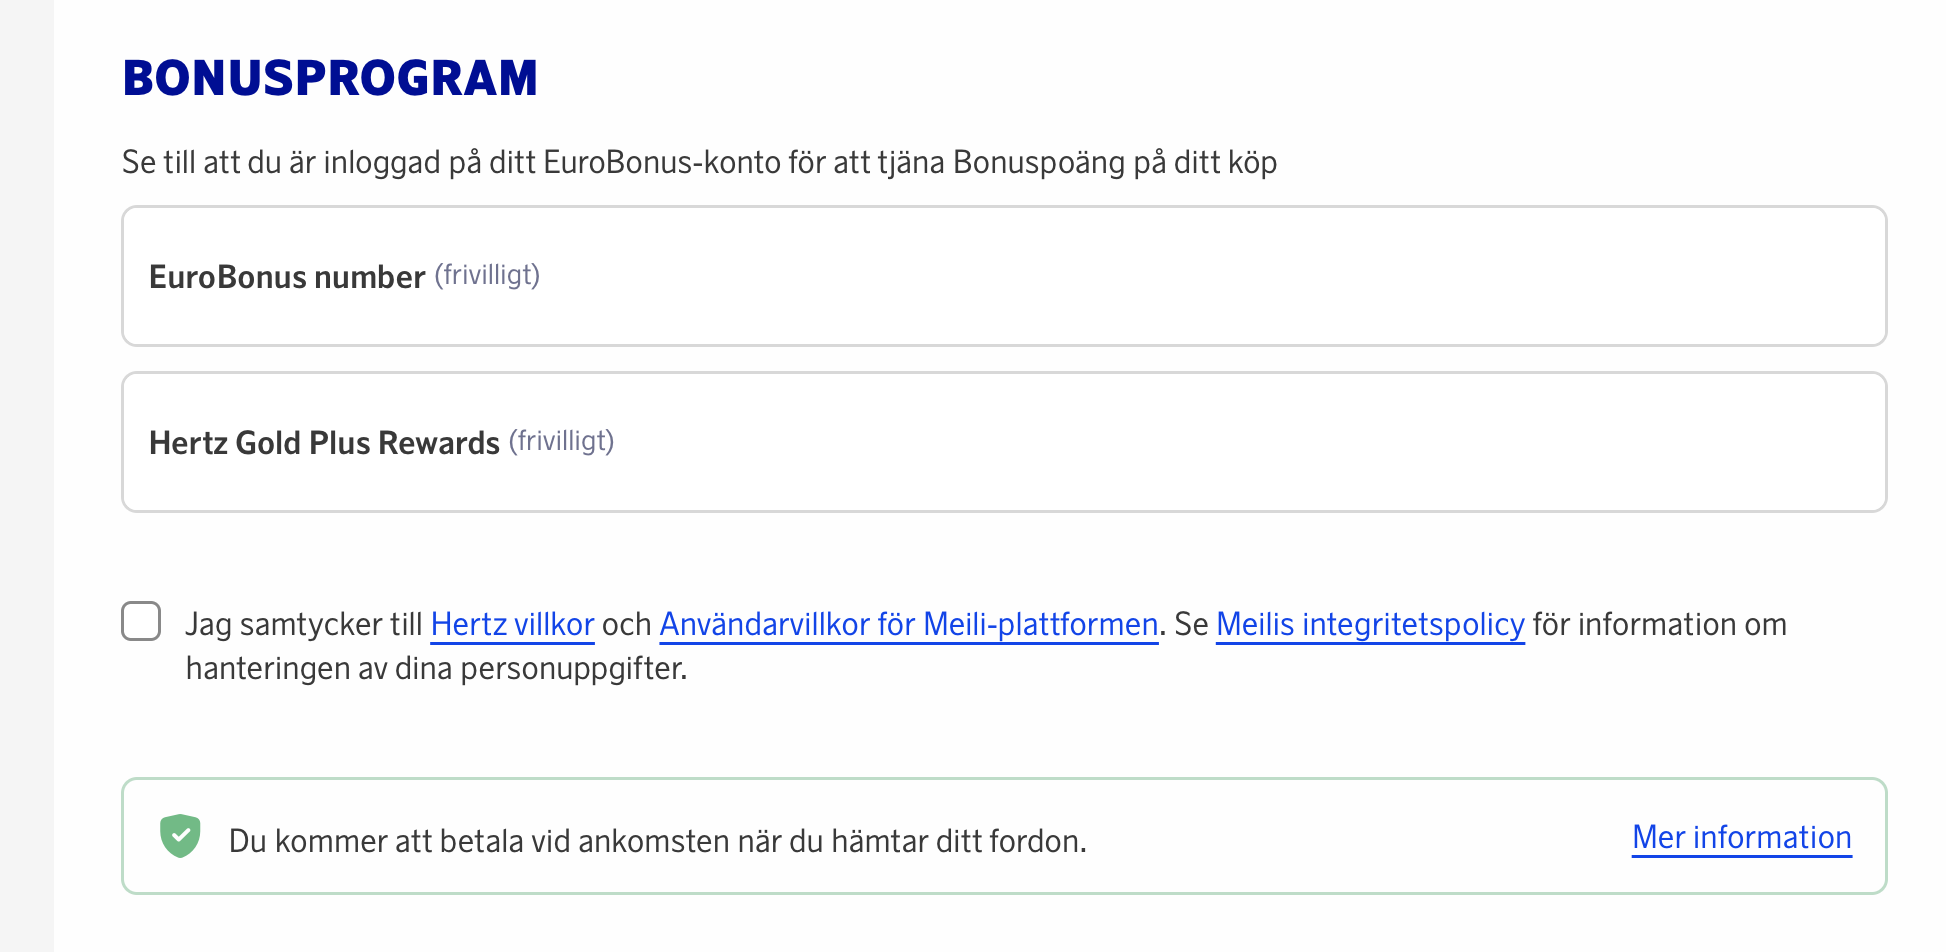Click the BONUSPROGRAM heading
The height and width of the screenshot is (952, 1946).
[x=330, y=77]
